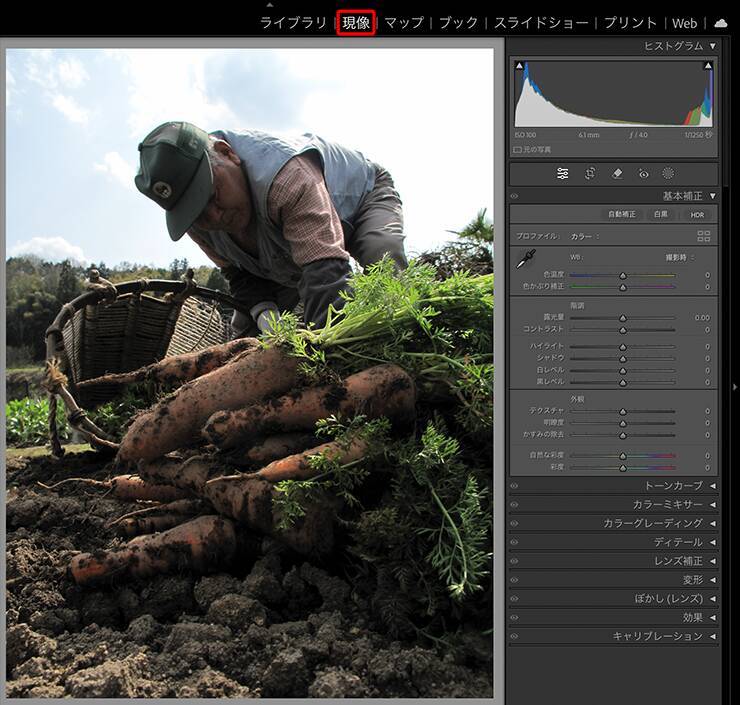This screenshot has height=705, width=740.
Task: Click the 自動補正 button
Action: coord(621,214)
